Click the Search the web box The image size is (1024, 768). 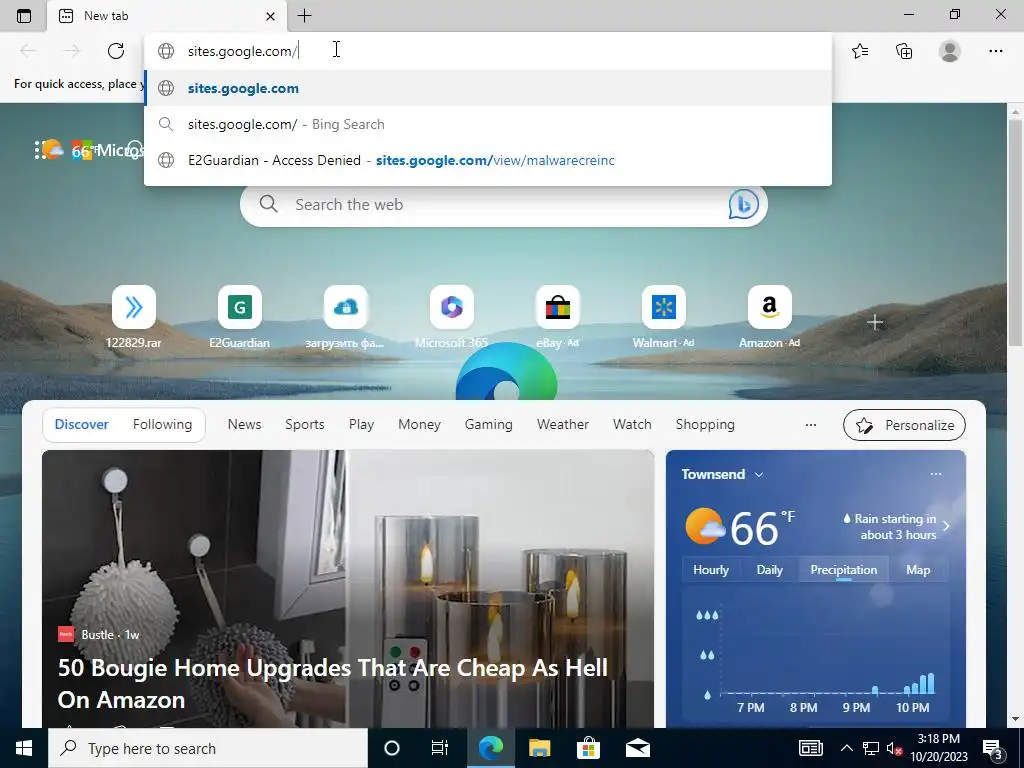[504, 204]
